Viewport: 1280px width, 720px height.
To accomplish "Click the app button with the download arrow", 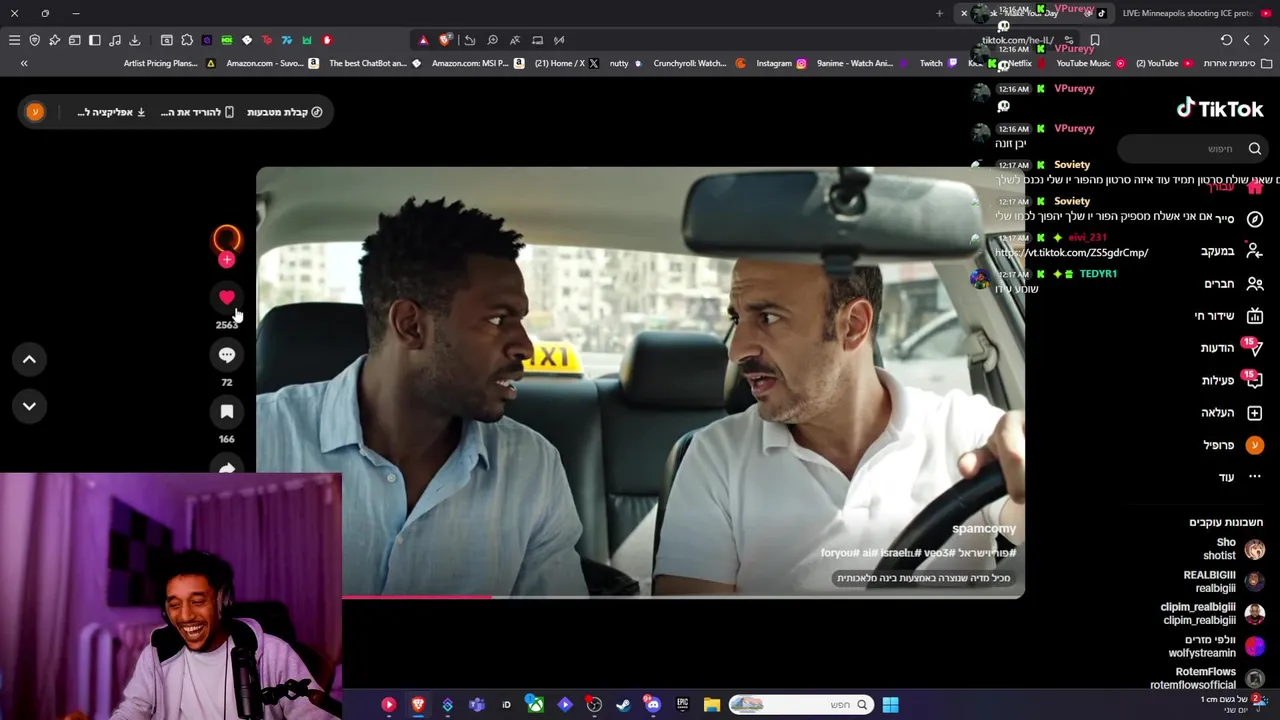I will coord(111,112).
